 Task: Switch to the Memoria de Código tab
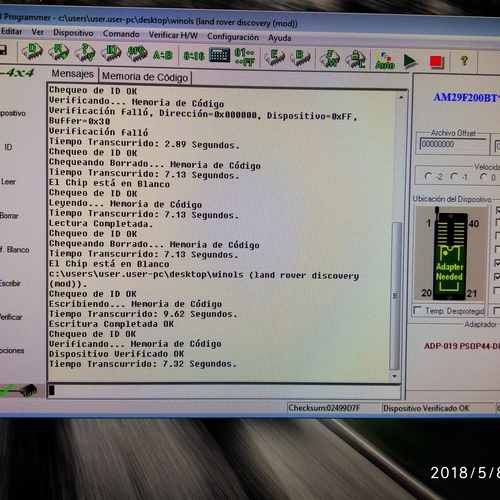(145, 77)
